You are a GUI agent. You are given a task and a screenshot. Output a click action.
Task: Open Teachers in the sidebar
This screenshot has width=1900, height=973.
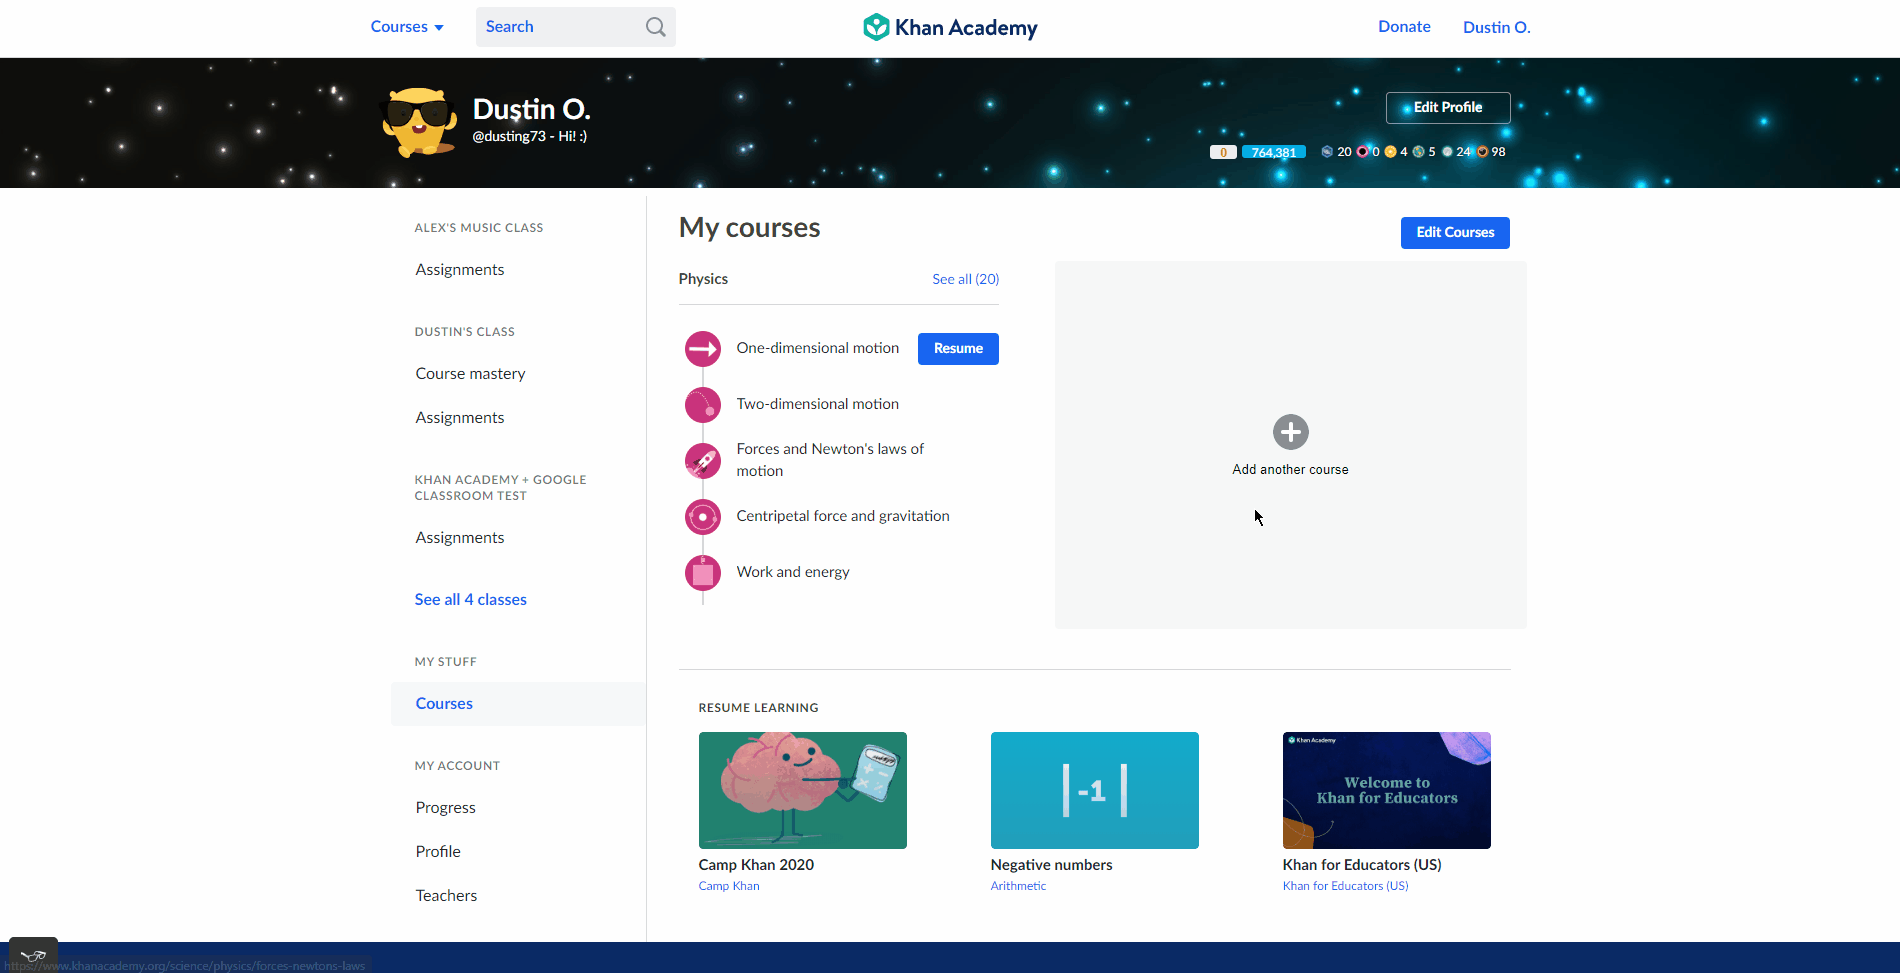coord(446,895)
